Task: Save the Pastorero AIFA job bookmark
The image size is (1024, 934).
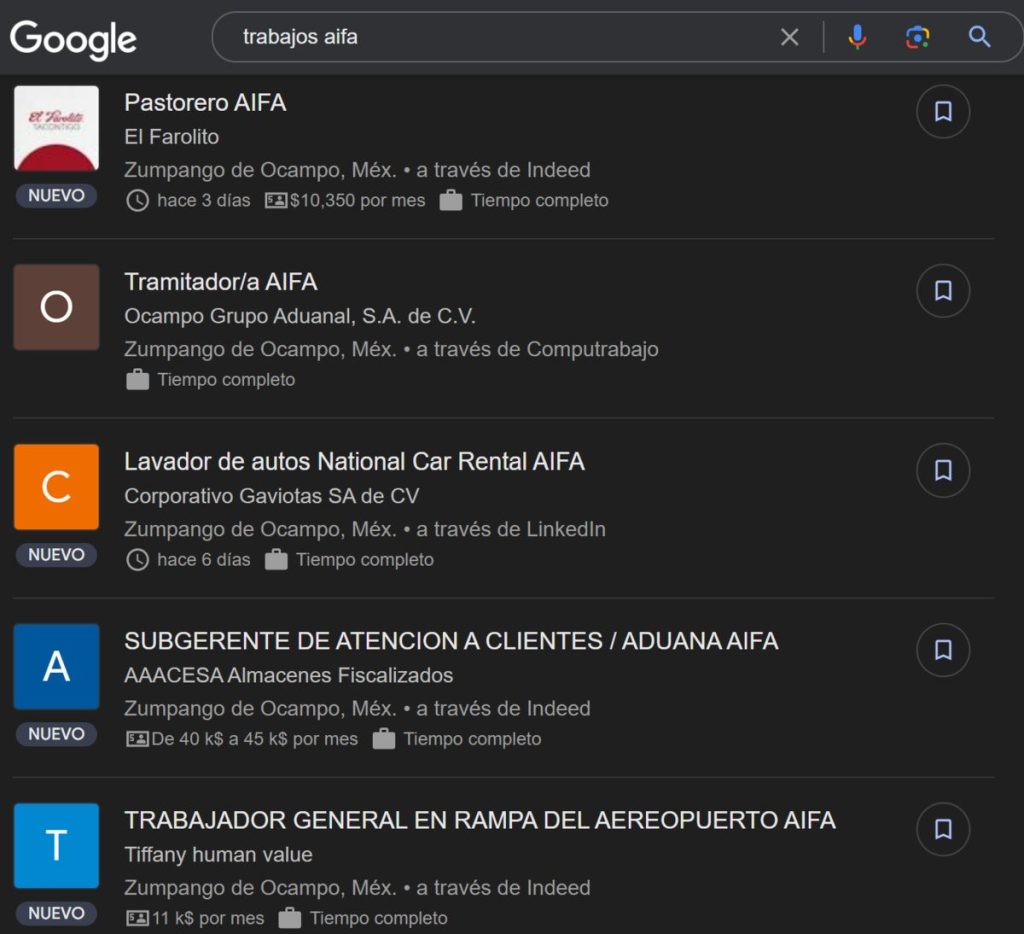Action: tap(943, 111)
